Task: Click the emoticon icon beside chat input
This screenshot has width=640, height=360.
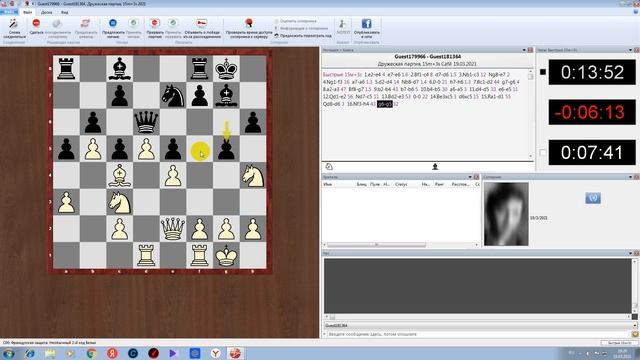Action: click(635, 334)
